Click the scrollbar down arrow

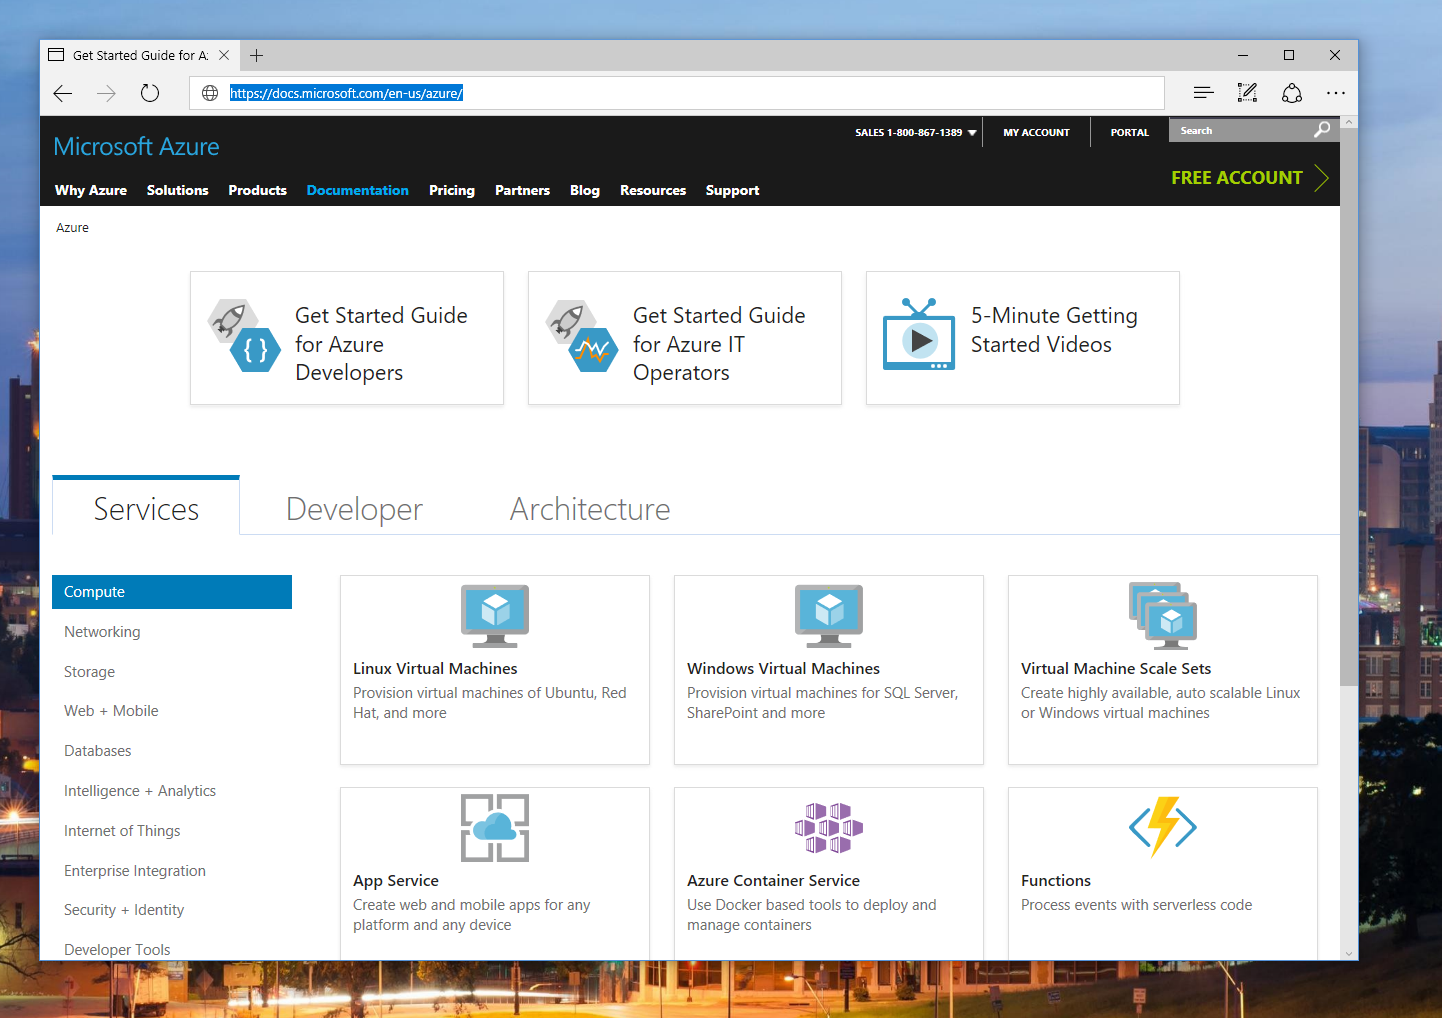click(x=1349, y=953)
